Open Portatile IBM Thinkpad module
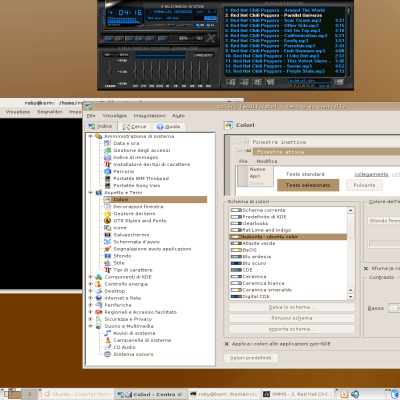This screenshot has width=400, height=400. [136, 178]
